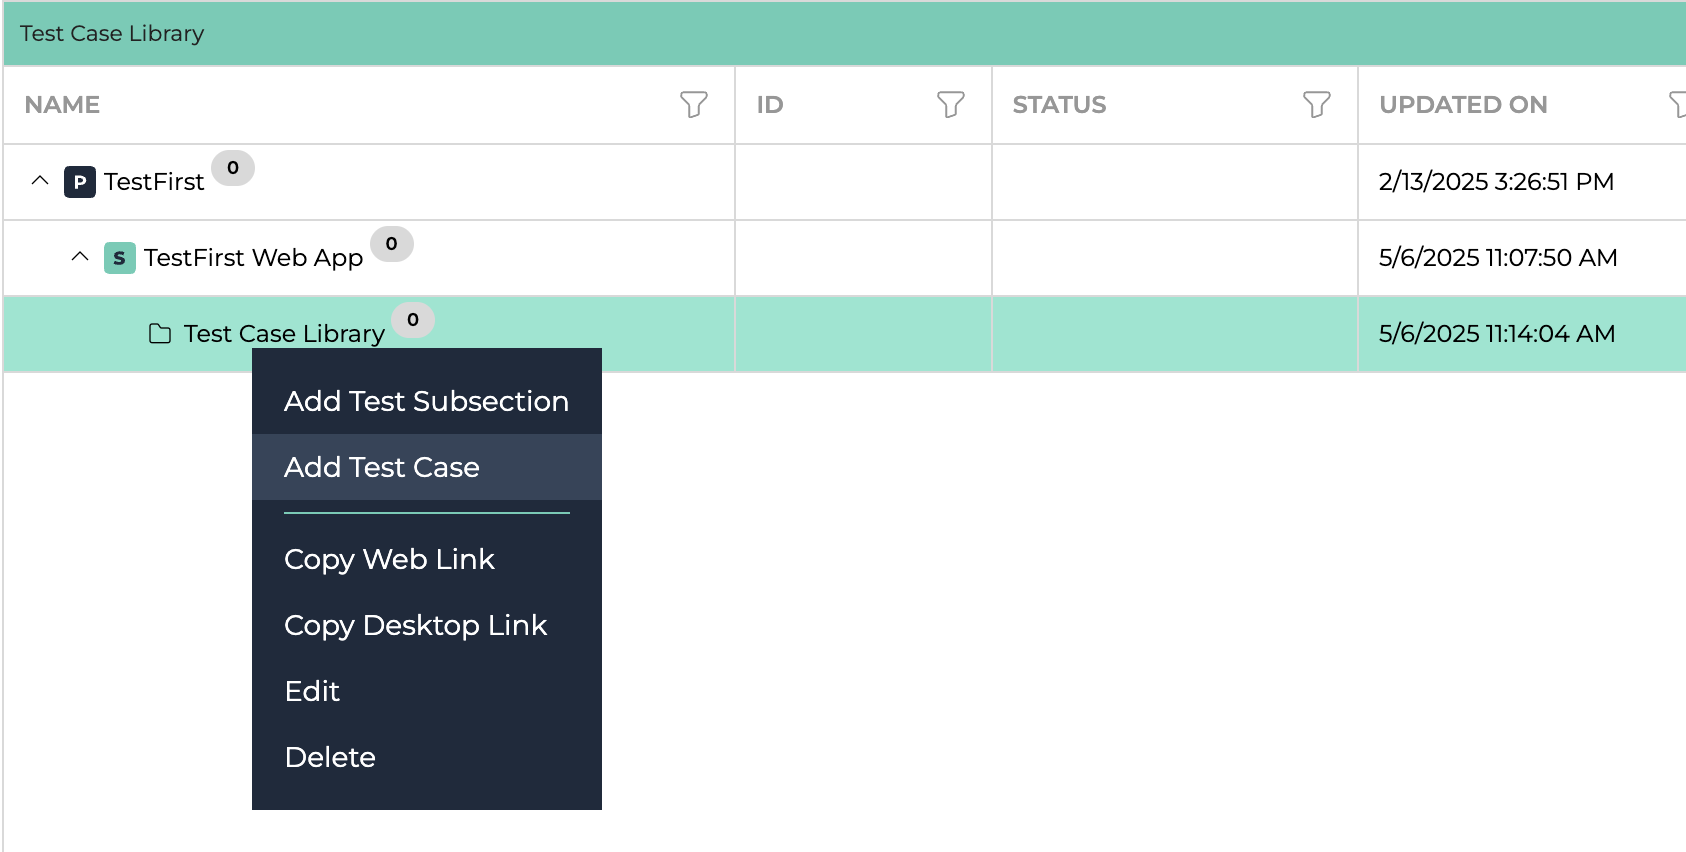Choose Add Test Subsection from context menu
The height and width of the screenshot is (852, 1686).
(x=426, y=401)
